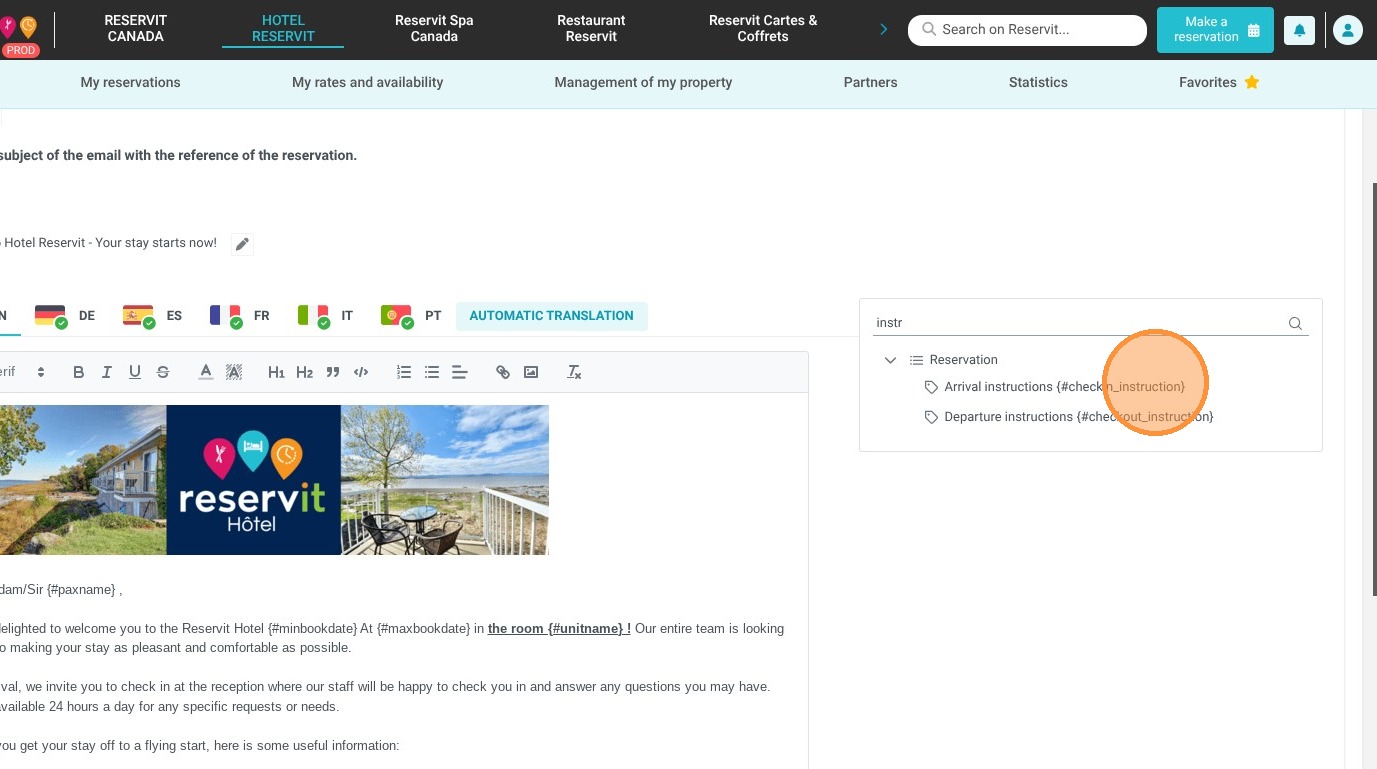
Task: Open Management of my property menu
Action: click(x=643, y=83)
